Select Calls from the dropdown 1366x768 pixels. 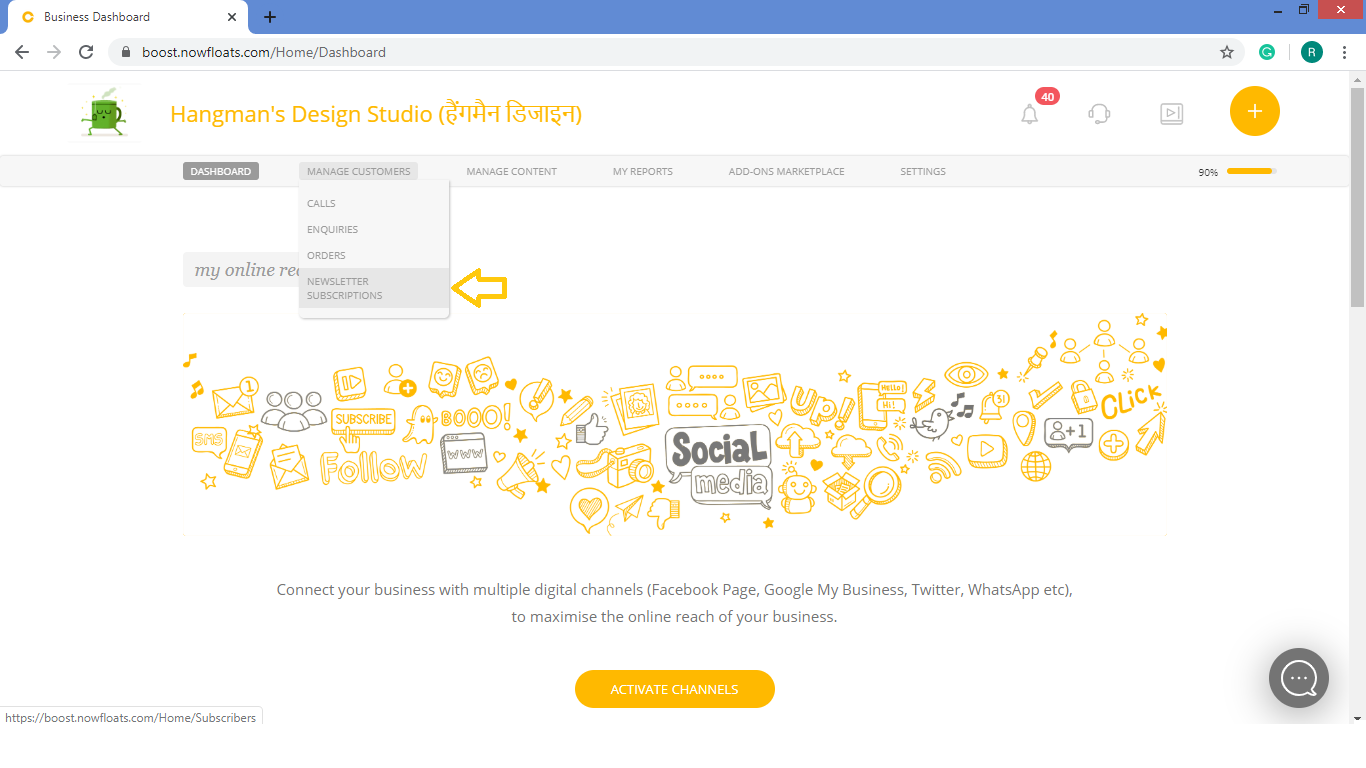[x=374, y=203]
